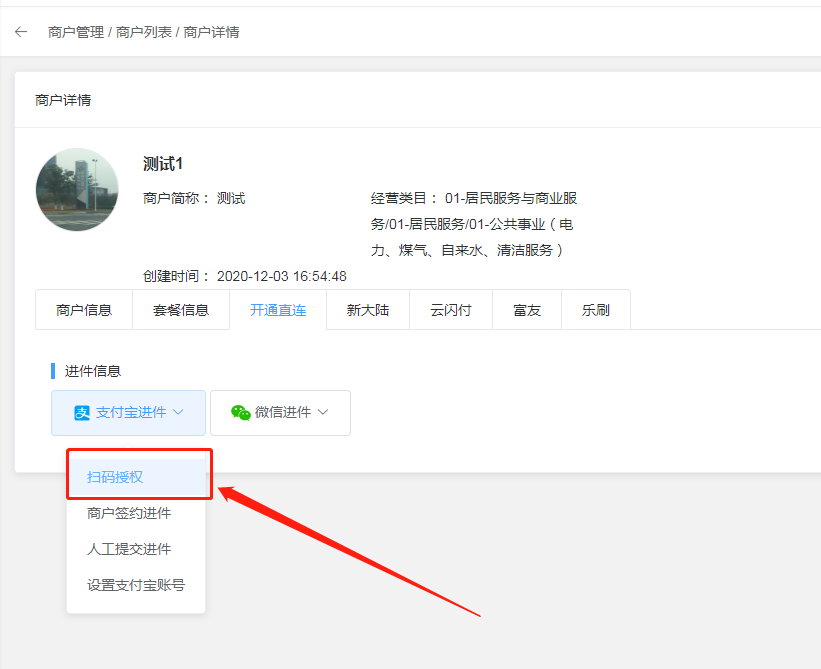Click 商户管理 in the breadcrumb
Viewport: 821px width, 669px height.
pos(76,32)
